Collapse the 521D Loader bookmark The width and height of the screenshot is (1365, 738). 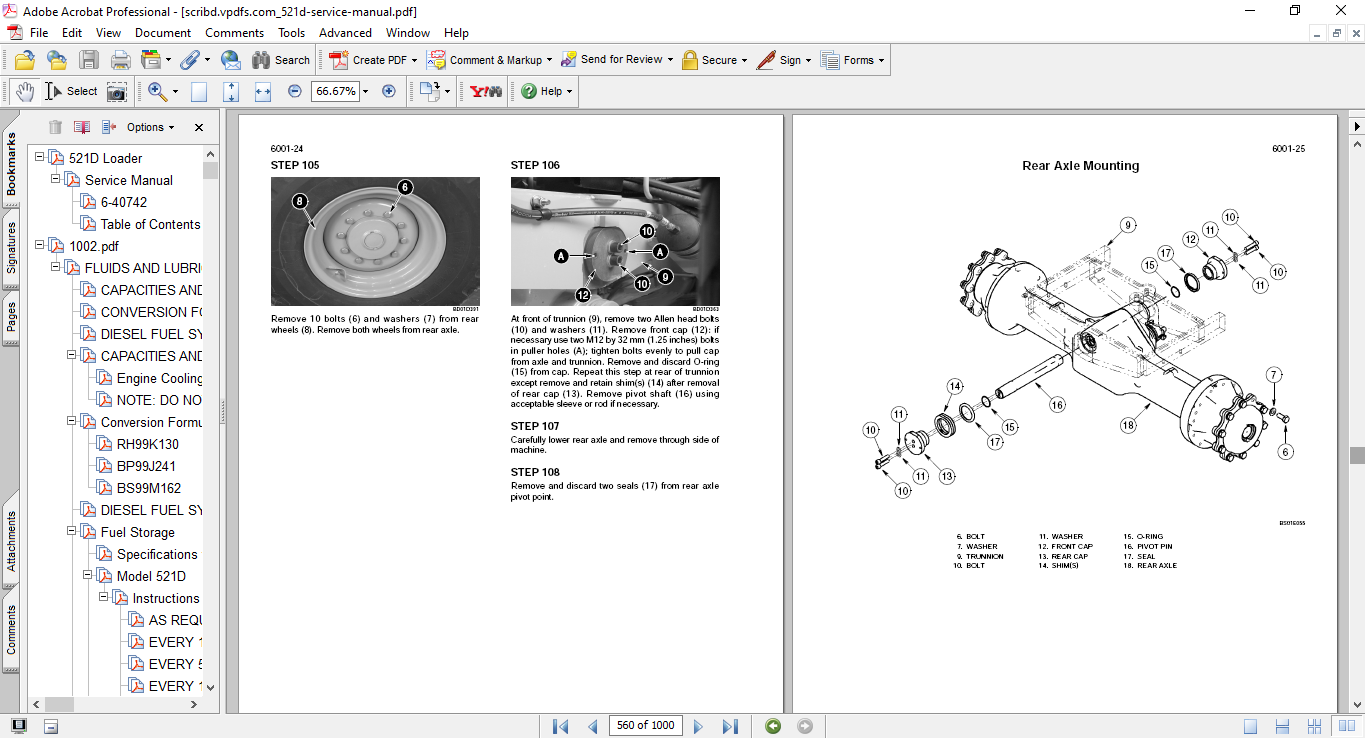coord(40,158)
